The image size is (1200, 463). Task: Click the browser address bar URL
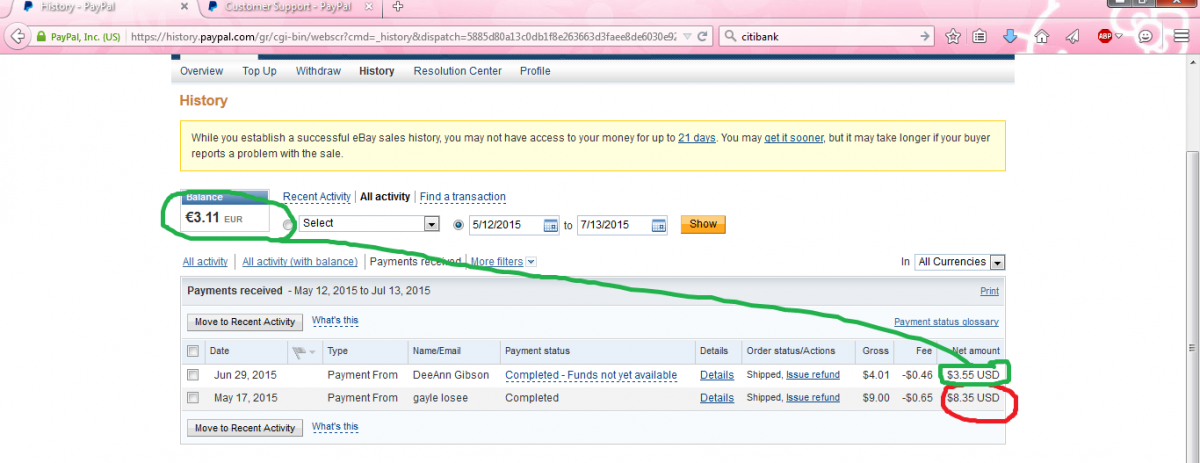(x=403, y=36)
